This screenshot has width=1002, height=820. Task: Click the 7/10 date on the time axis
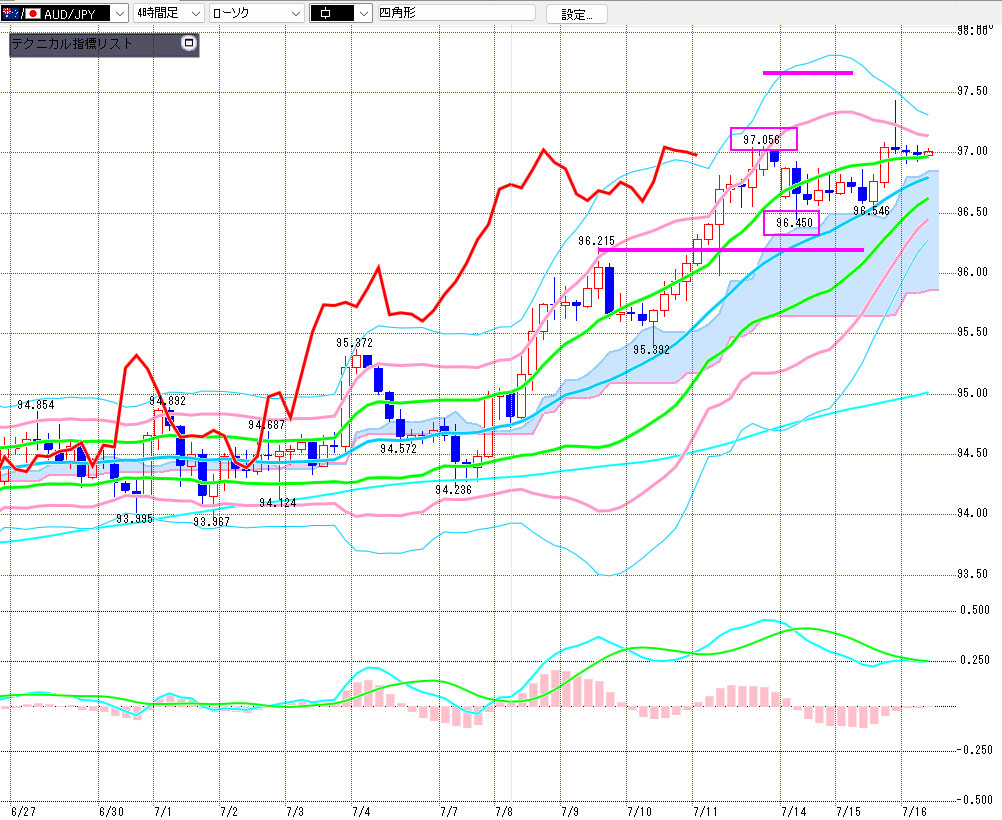639,812
